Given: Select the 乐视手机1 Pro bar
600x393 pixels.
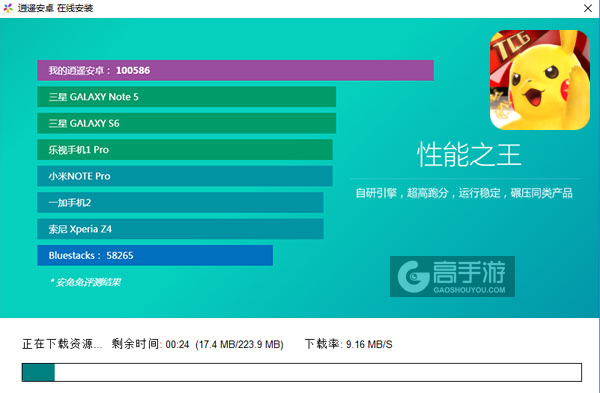Looking at the screenshot, I should click(185, 150).
